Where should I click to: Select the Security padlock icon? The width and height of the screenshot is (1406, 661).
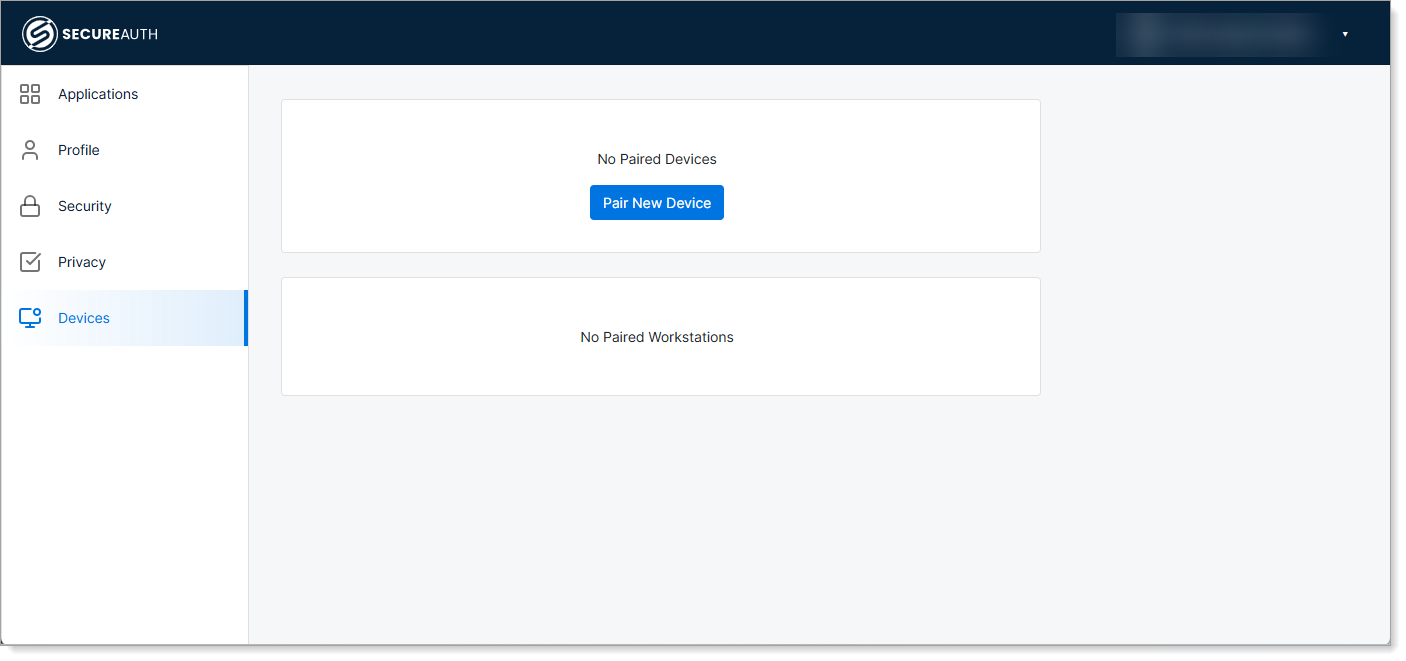coord(29,205)
